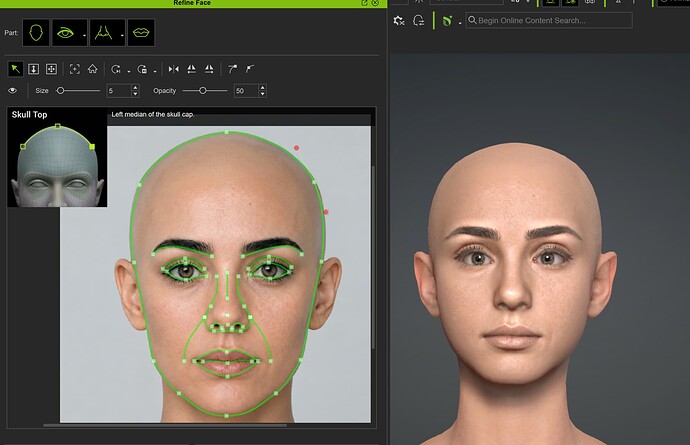Expand the nose part dropdown arrow
The height and width of the screenshot is (445, 690).
click(x=122, y=36)
